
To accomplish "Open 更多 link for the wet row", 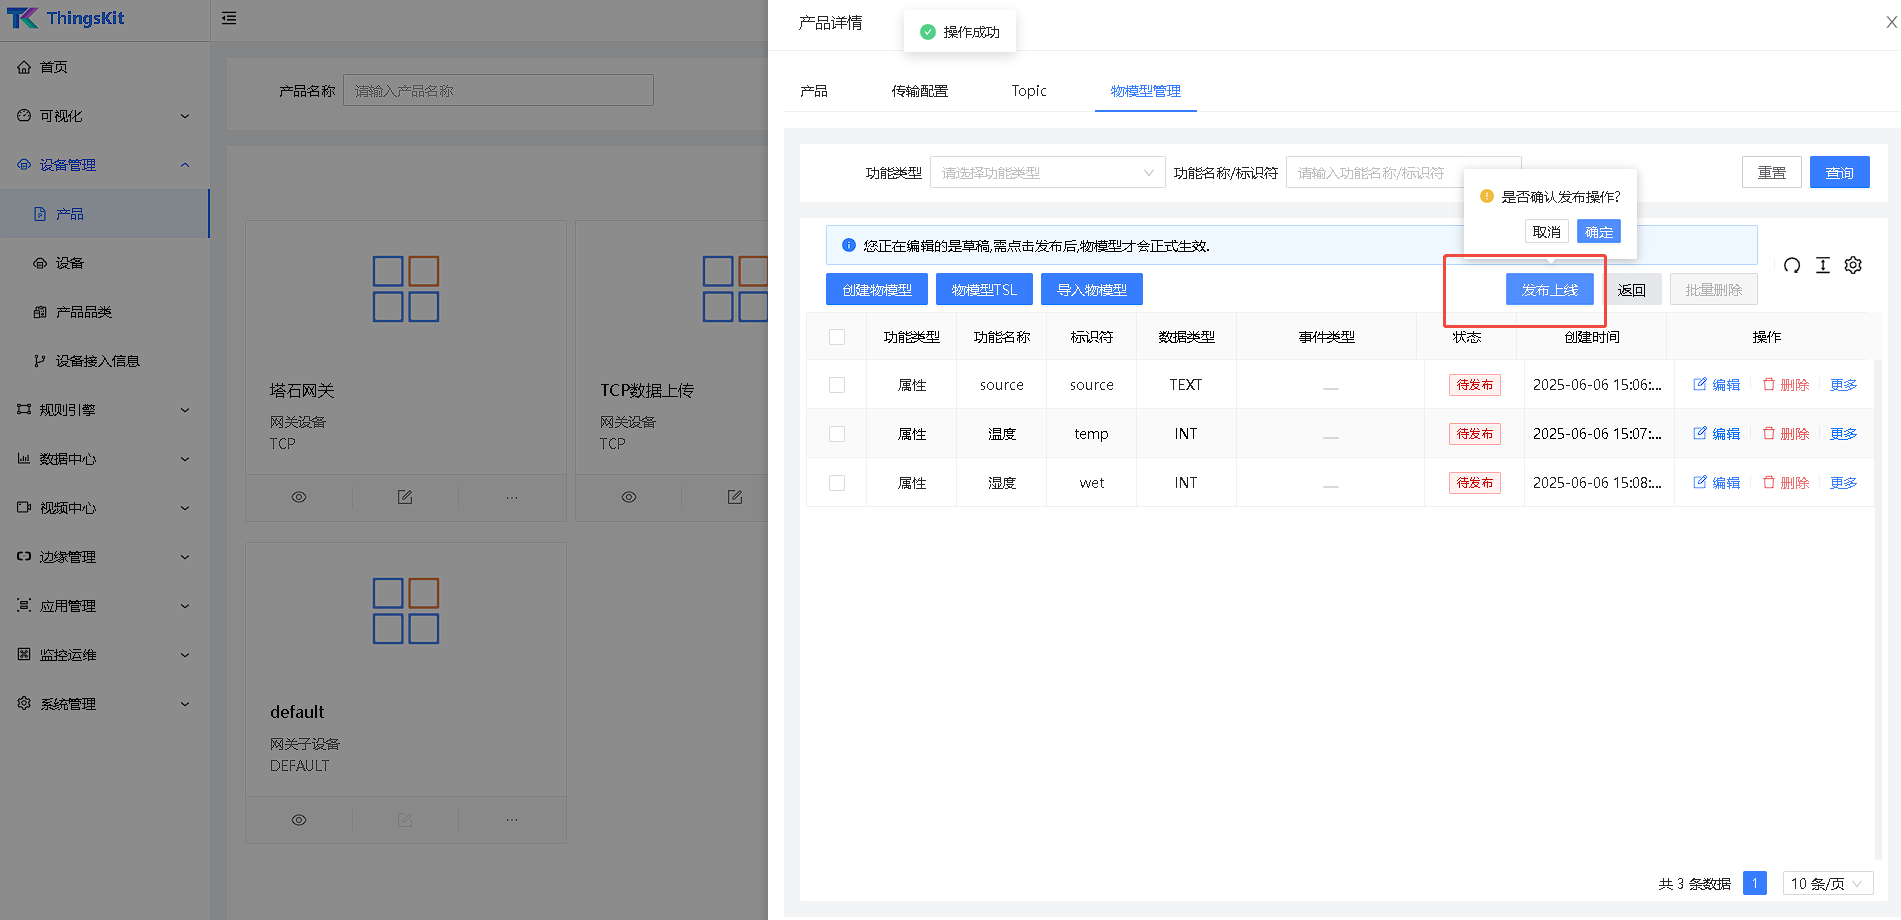I will tap(1843, 483).
